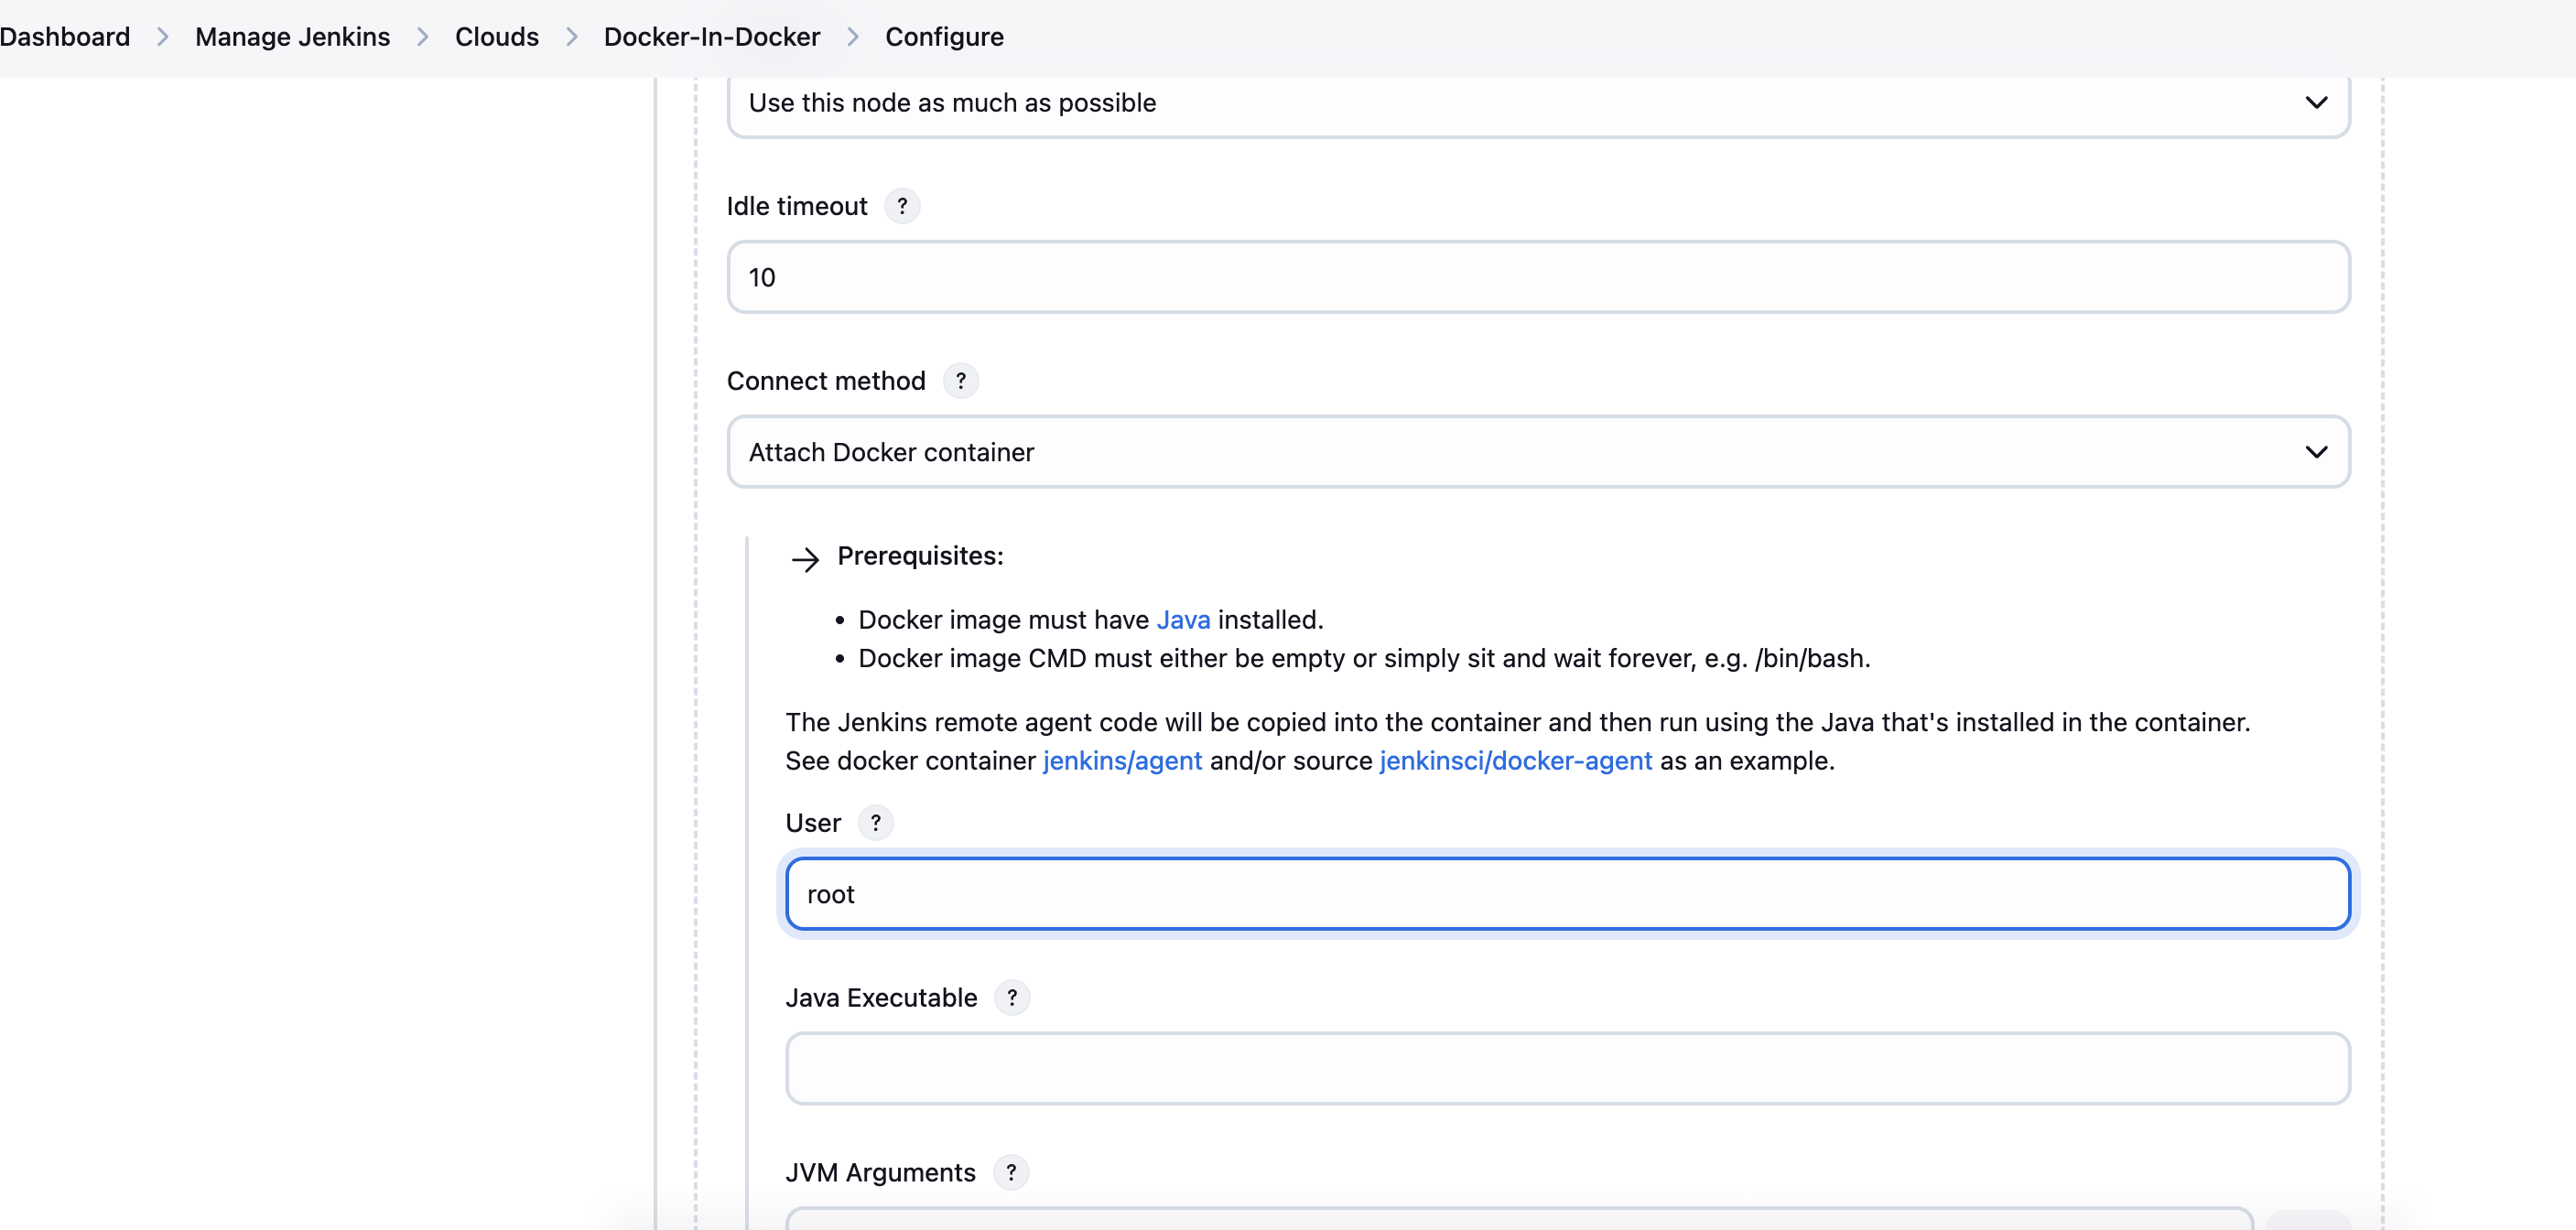
Task: Navigate to Manage Jenkins breadcrumb
Action: click(292, 37)
